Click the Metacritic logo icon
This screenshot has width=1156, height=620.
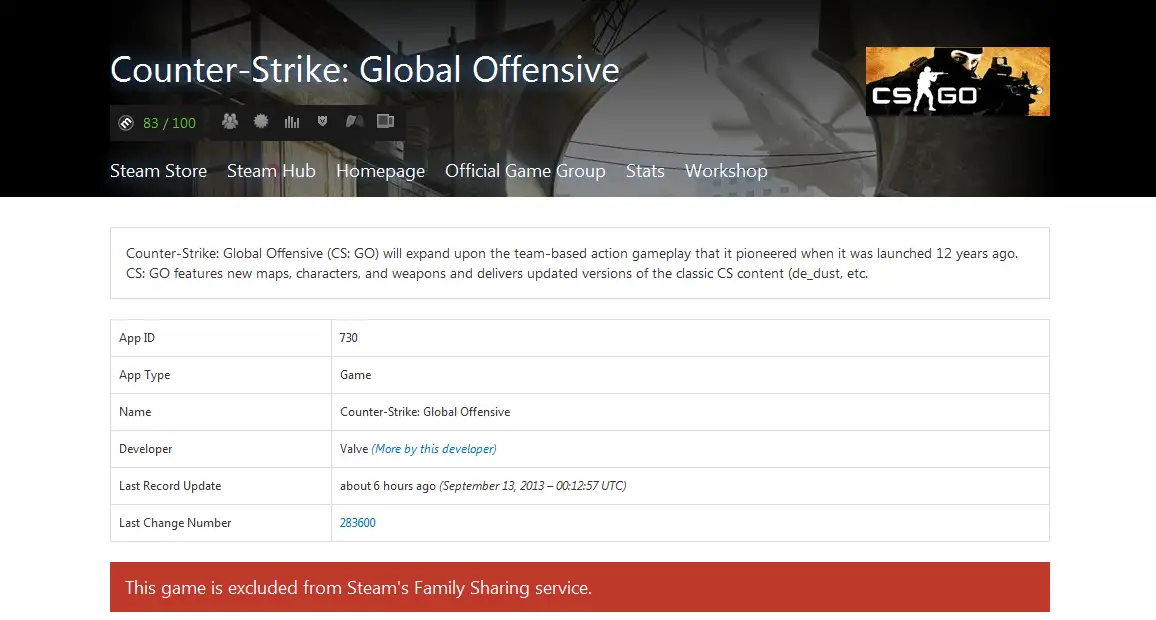(126, 123)
